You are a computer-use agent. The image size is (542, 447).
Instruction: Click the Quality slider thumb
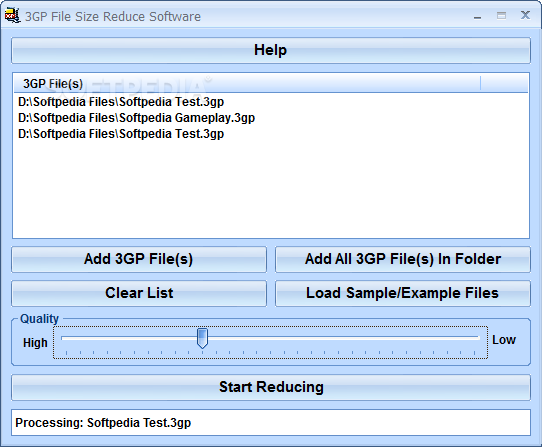coord(202,338)
